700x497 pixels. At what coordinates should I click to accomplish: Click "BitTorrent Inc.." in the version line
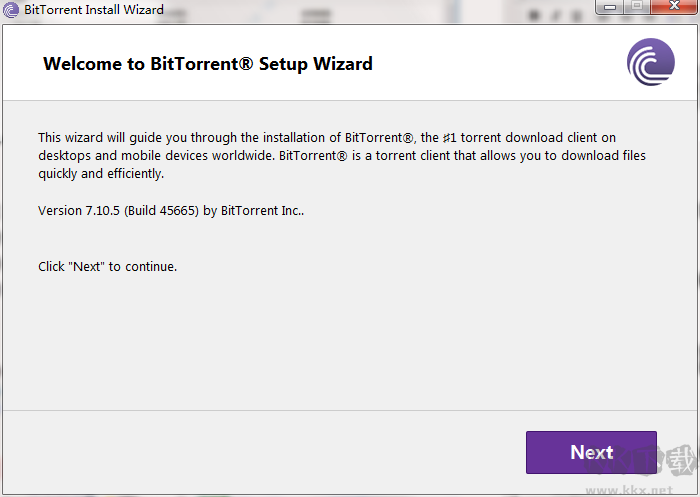[262, 211]
